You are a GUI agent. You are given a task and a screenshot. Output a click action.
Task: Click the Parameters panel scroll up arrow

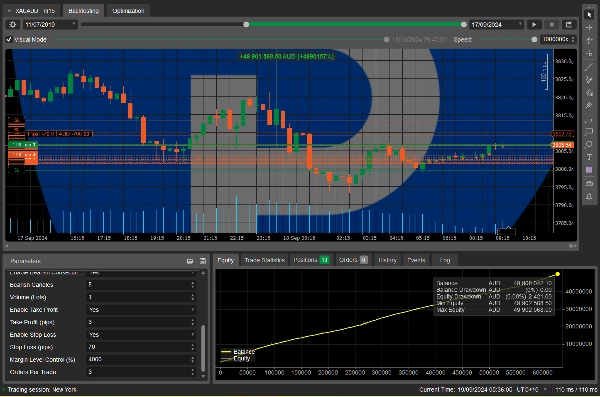tap(203, 273)
